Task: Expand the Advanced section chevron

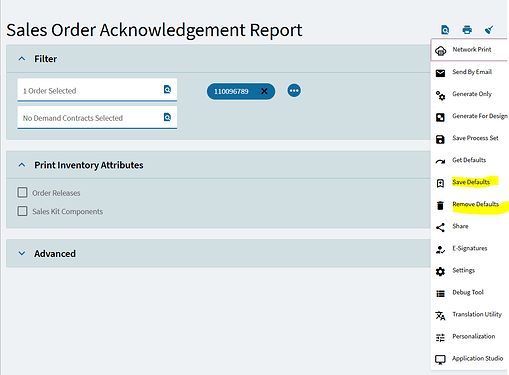Action: [x=22, y=253]
